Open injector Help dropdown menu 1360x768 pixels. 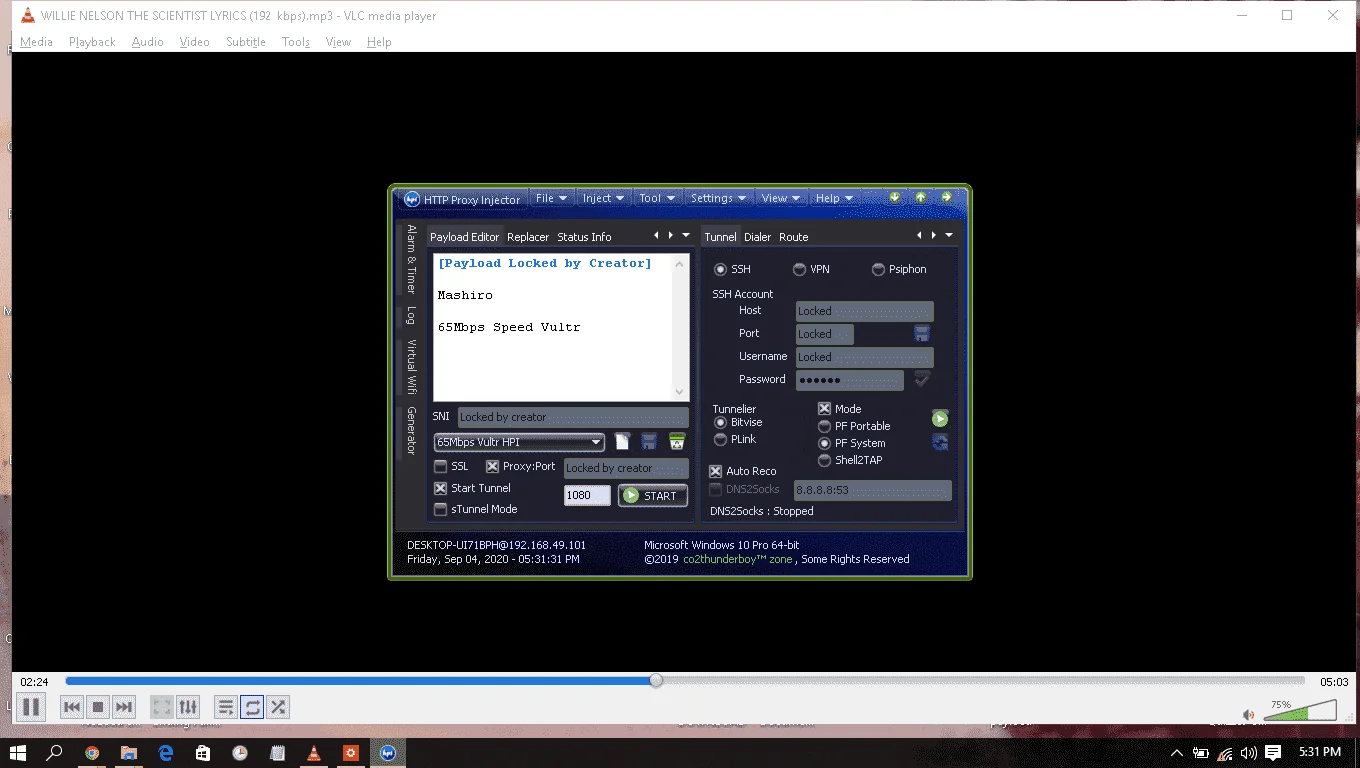[x=834, y=198]
